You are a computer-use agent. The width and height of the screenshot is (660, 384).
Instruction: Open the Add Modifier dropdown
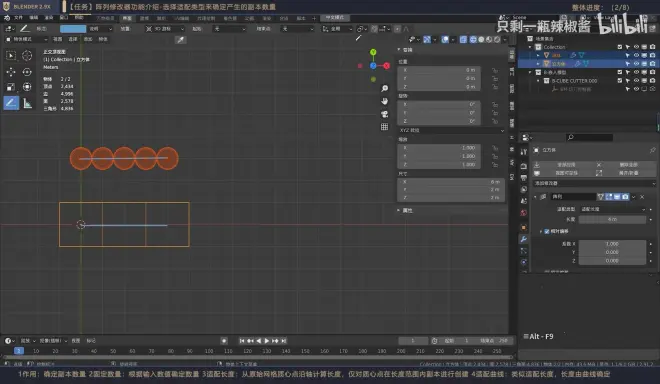click(594, 183)
